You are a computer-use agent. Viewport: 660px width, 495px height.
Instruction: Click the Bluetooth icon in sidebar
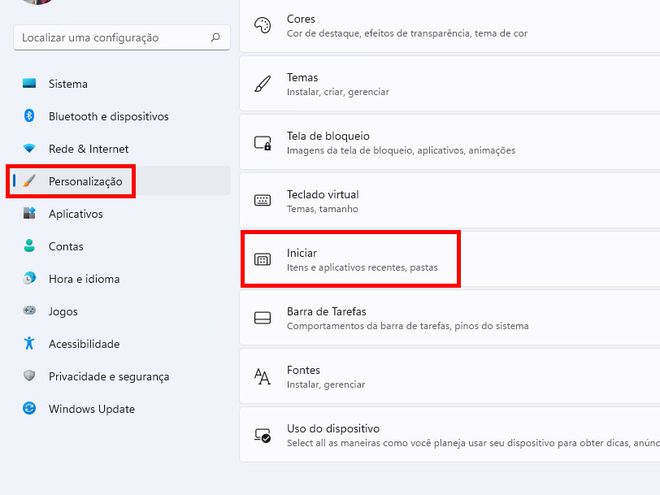pyautogui.click(x=29, y=115)
